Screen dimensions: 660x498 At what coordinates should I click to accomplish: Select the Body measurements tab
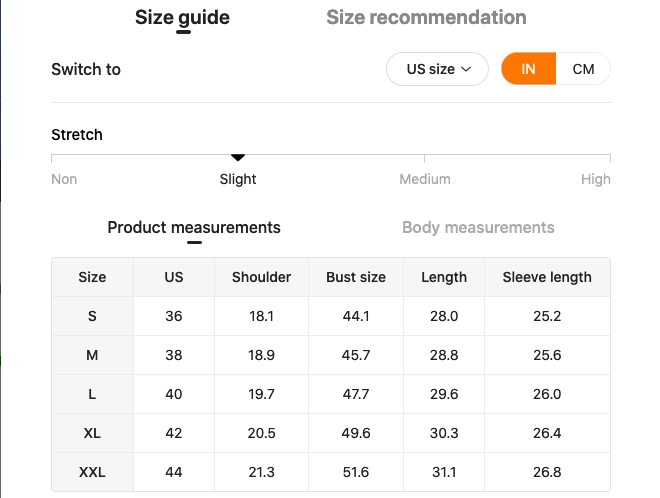(478, 227)
